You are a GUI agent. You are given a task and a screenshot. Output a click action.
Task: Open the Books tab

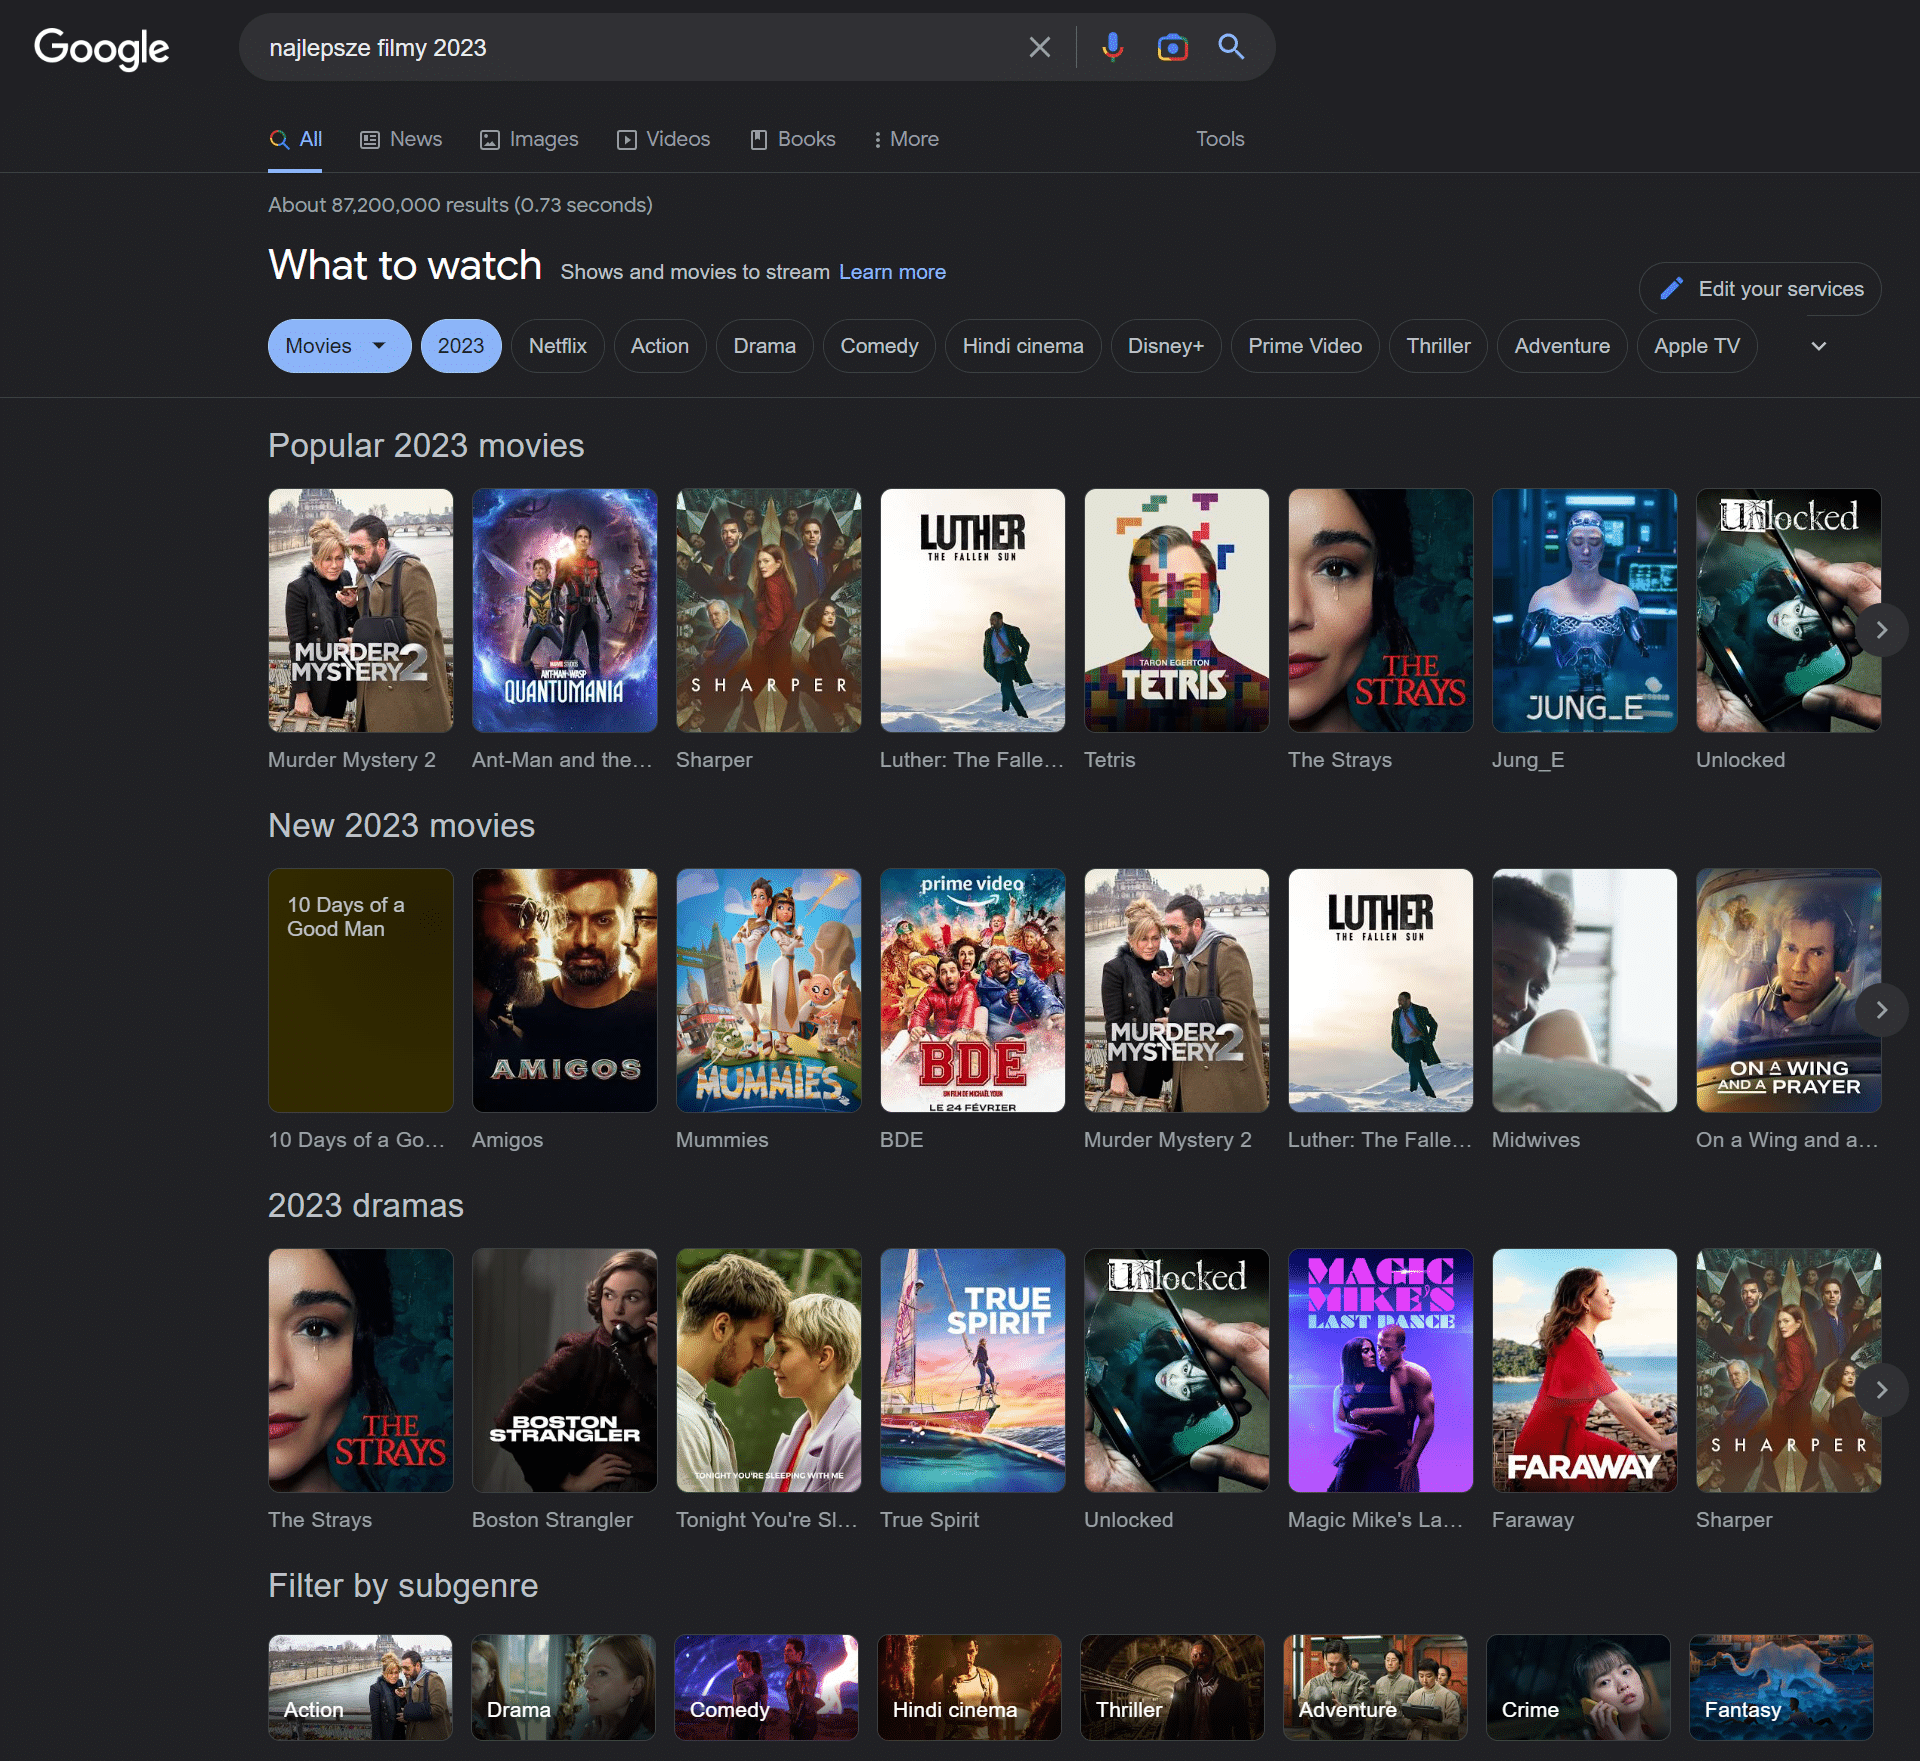[x=793, y=139]
